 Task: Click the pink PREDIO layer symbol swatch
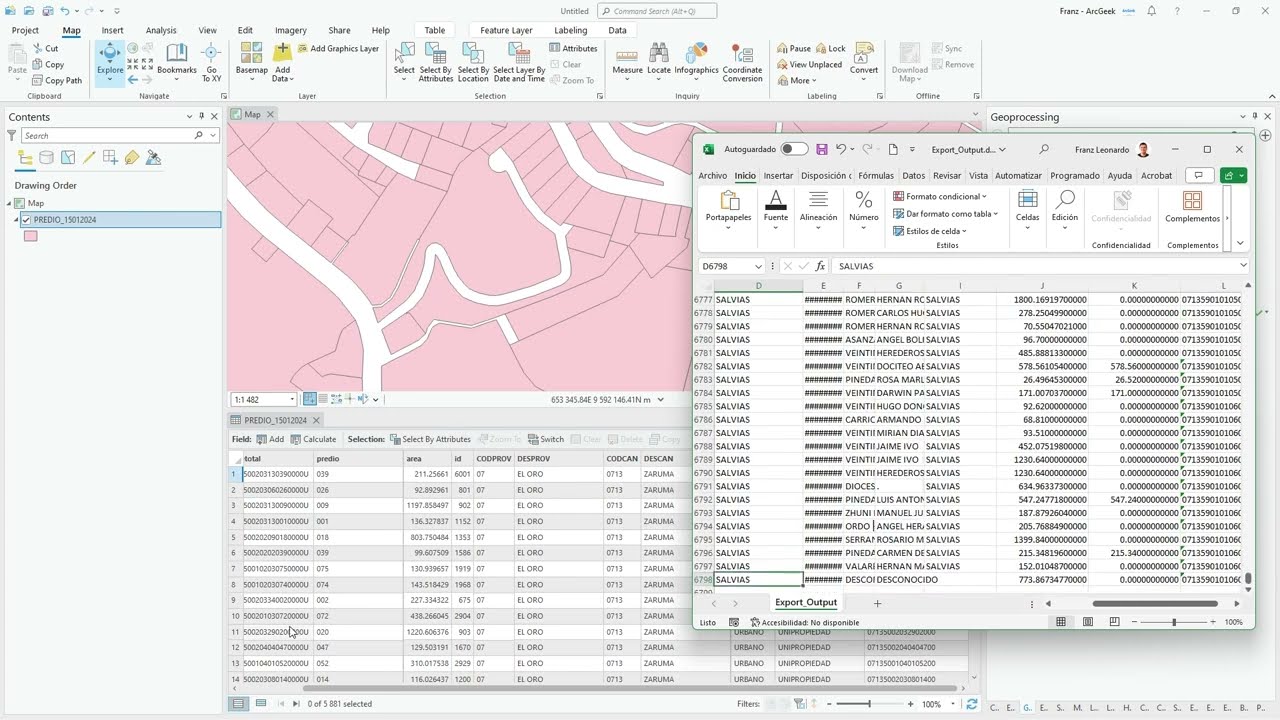pyautogui.click(x=31, y=236)
